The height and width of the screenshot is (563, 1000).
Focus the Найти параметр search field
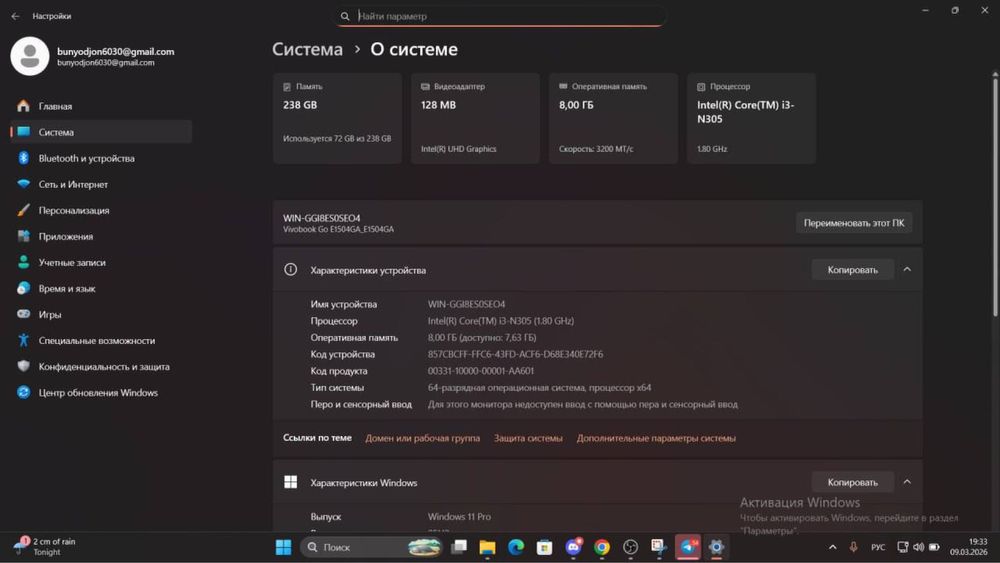pyautogui.click(x=500, y=16)
